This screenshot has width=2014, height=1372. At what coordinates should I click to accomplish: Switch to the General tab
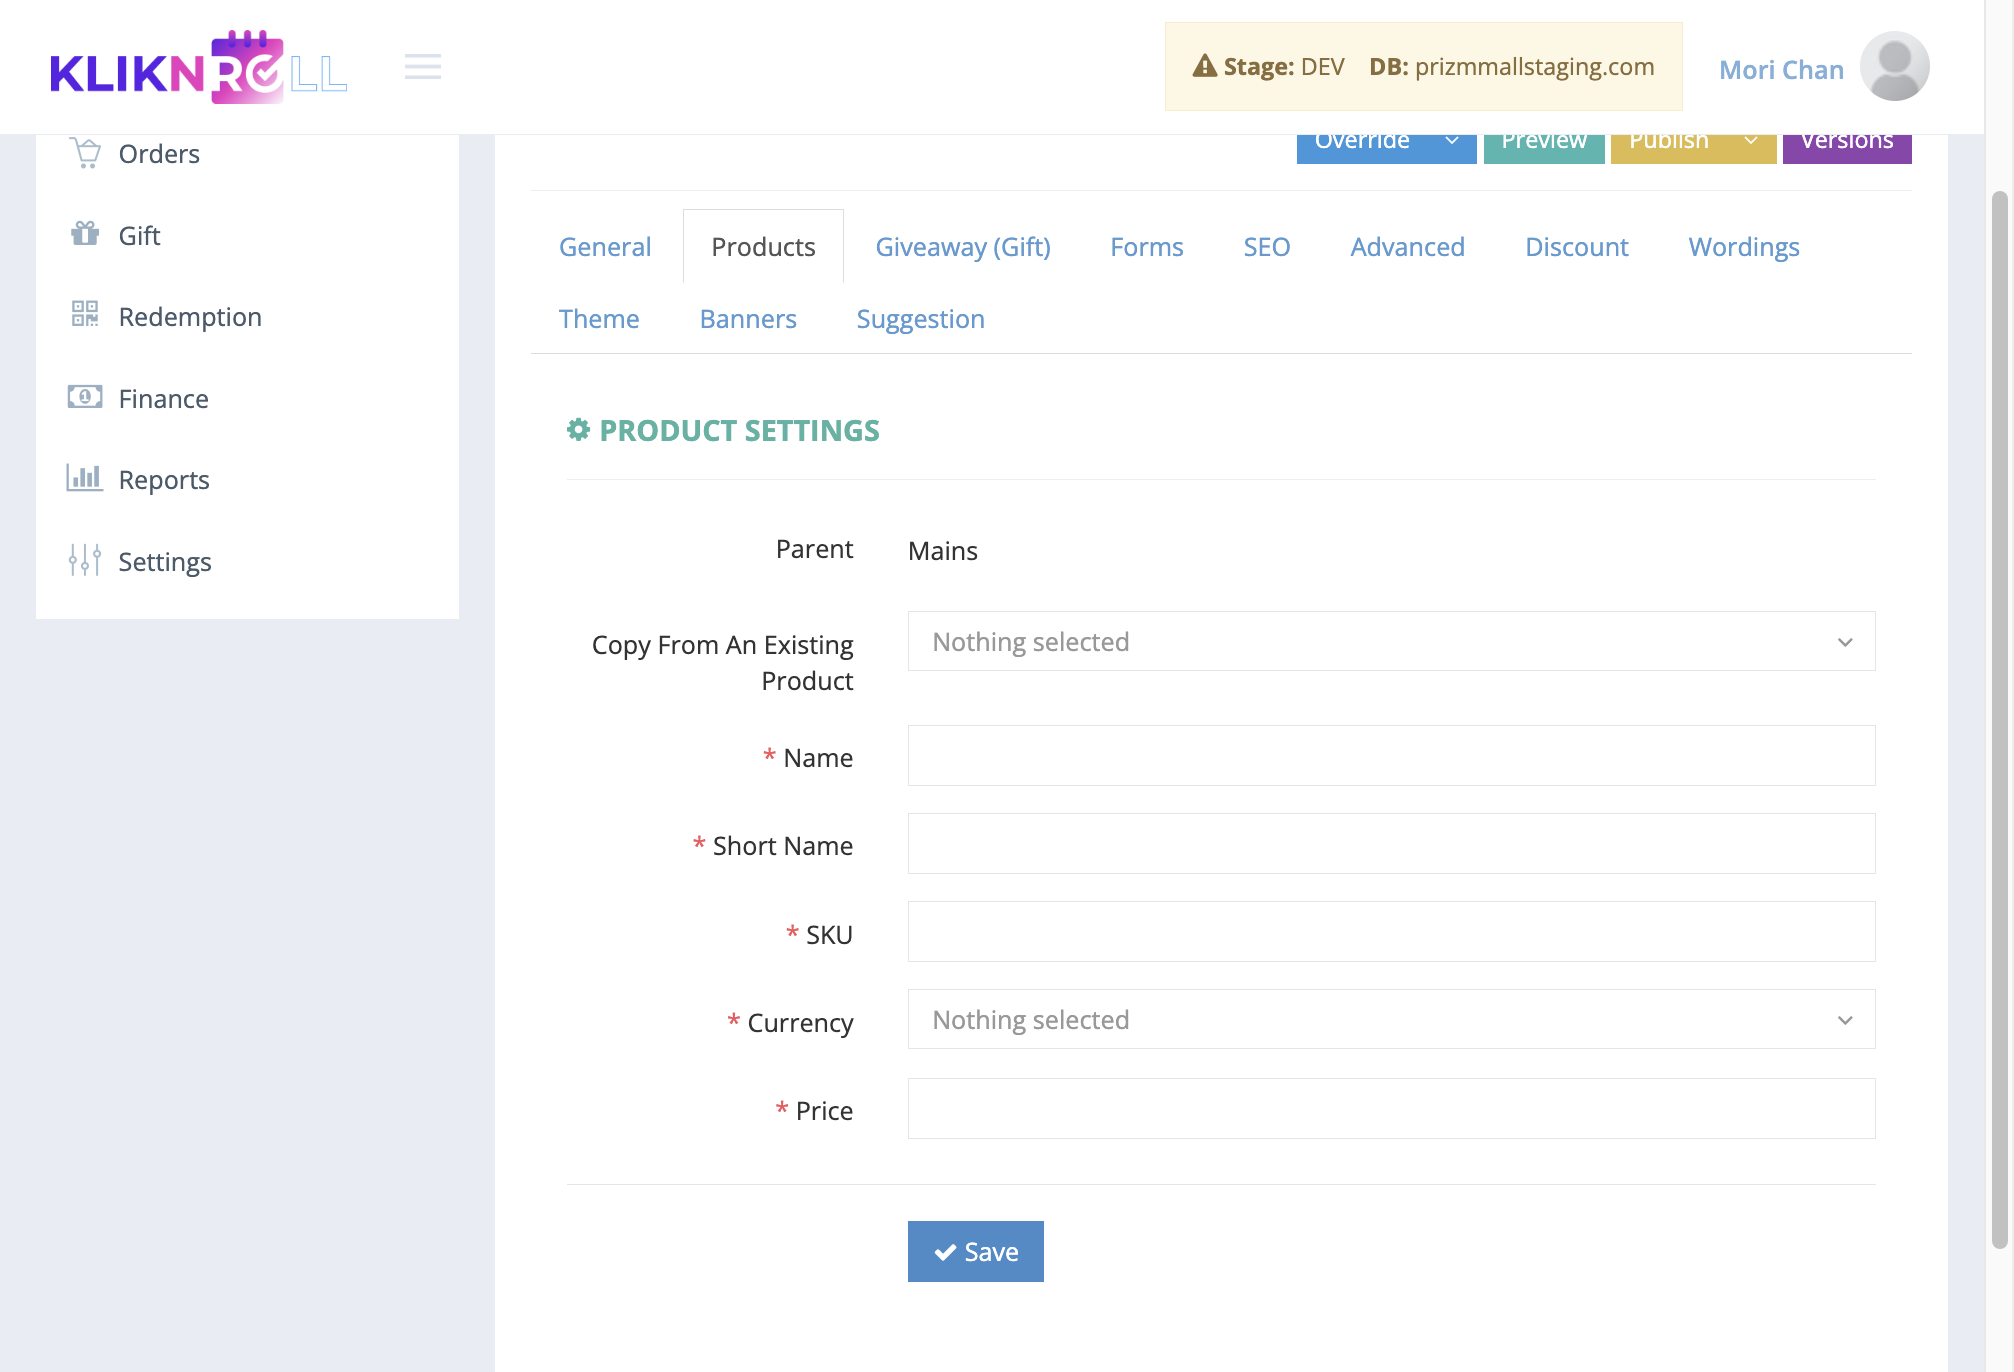pyautogui.click(x=605, y=246)
